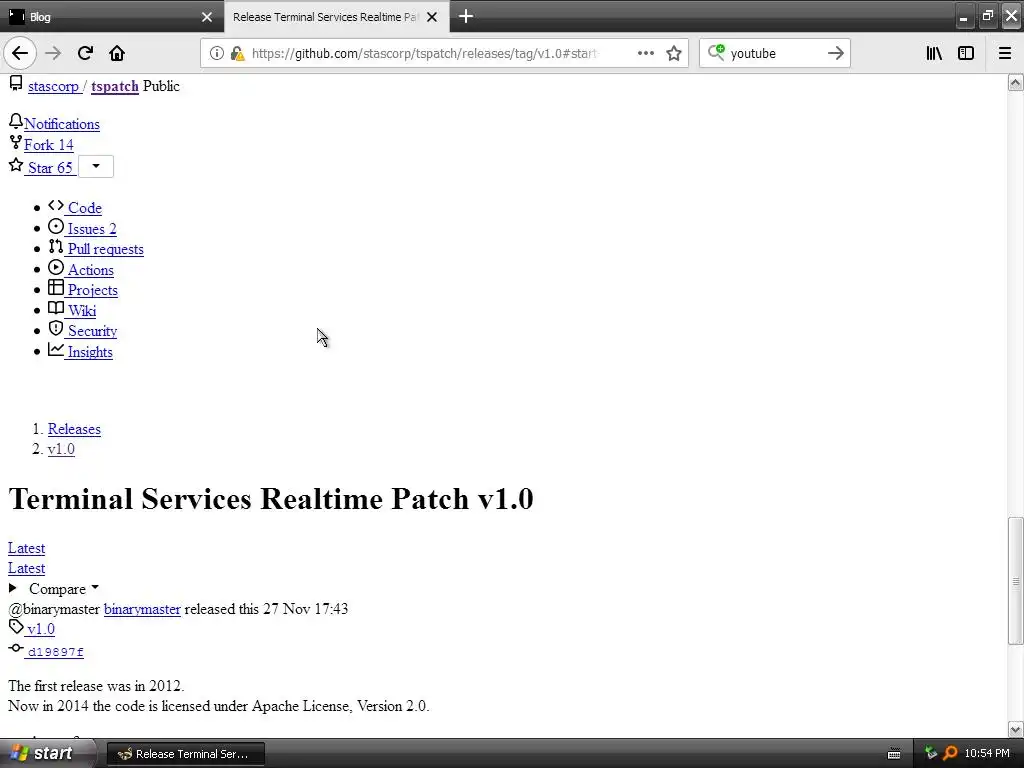Click the orange magnifier tray icon
Viewport: 1024px width, 768px height.
tap(950, 754)
